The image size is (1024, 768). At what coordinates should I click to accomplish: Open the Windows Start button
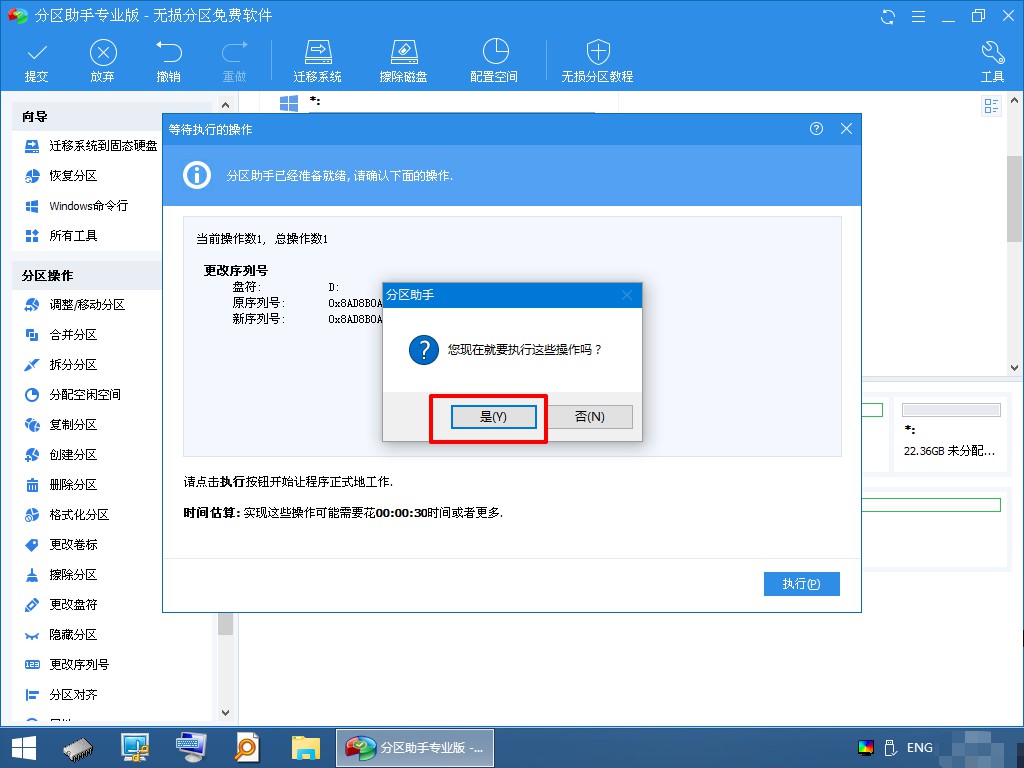click(24, 748)
